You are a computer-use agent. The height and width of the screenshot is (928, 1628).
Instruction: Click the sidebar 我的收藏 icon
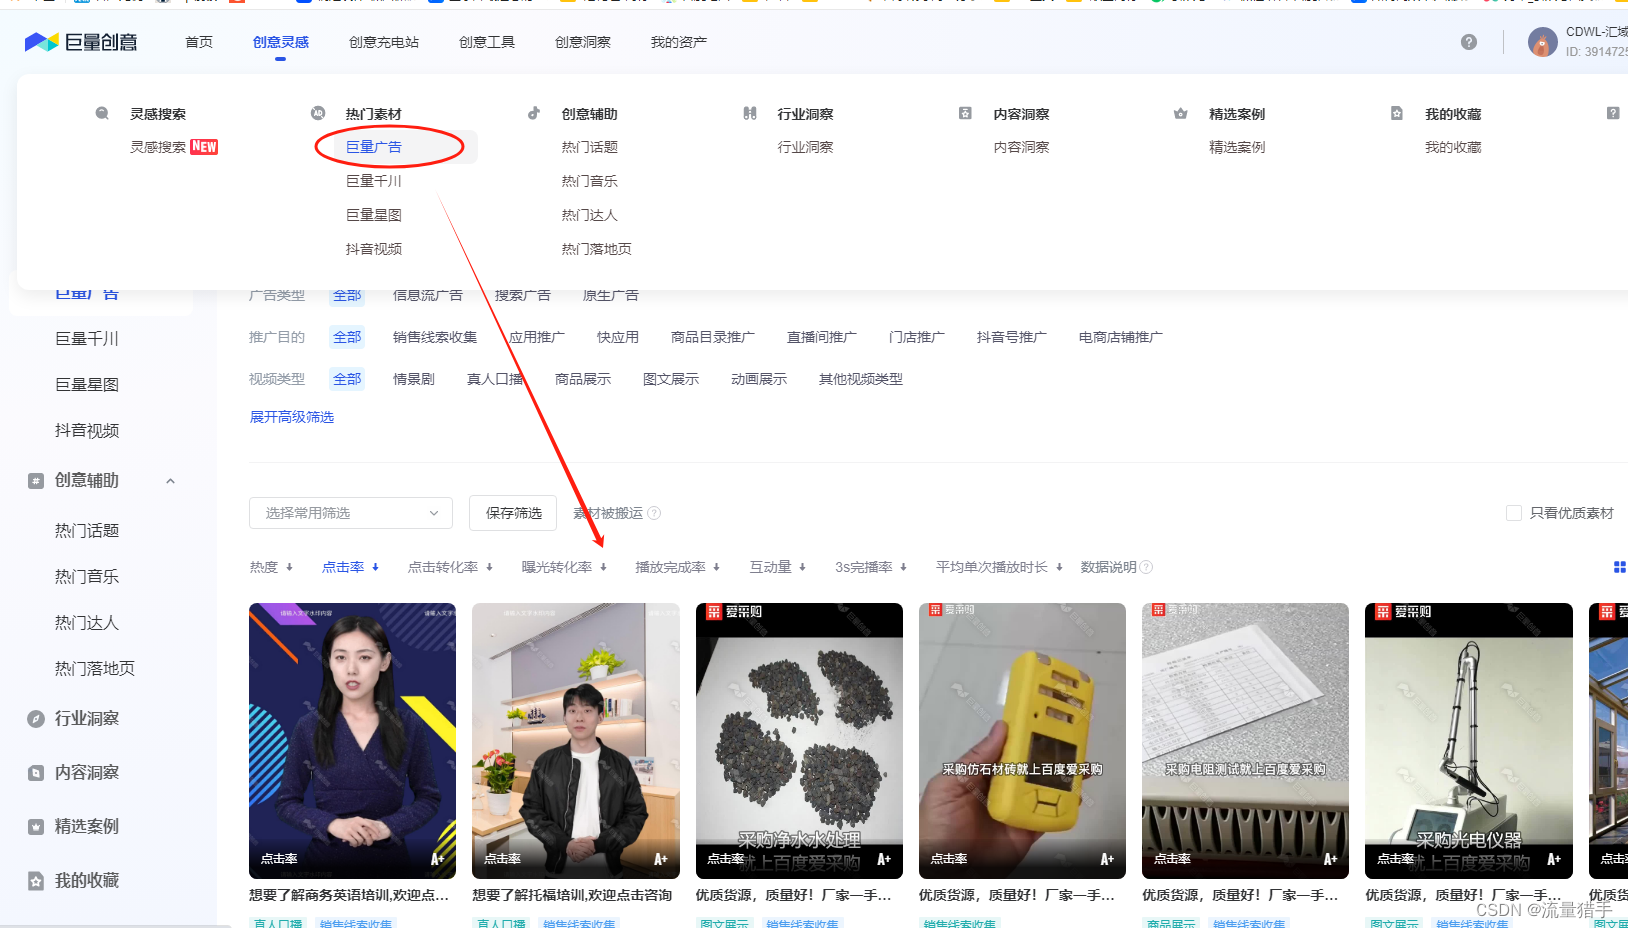(36, 881)
